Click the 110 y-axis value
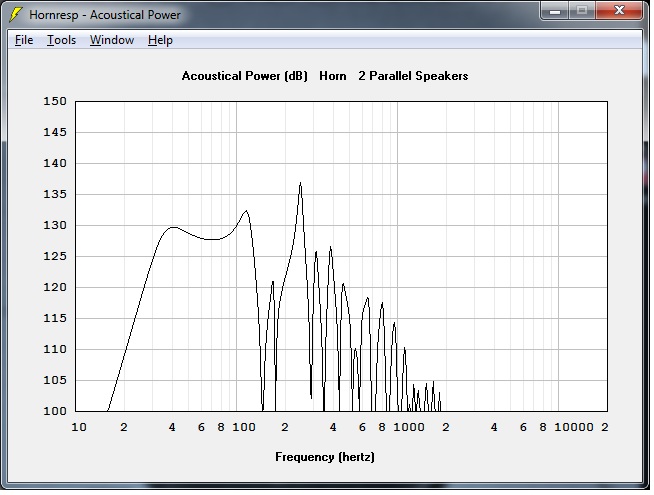This screenshot has width=654, height=495. tap(55, 349)
